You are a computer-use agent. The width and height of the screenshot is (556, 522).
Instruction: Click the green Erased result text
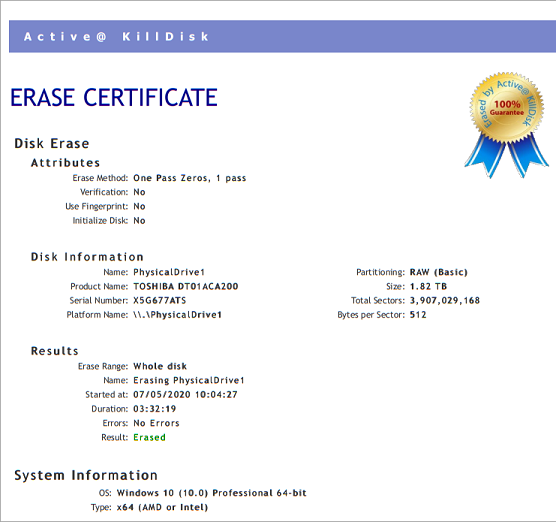click(x=149, y=437)
